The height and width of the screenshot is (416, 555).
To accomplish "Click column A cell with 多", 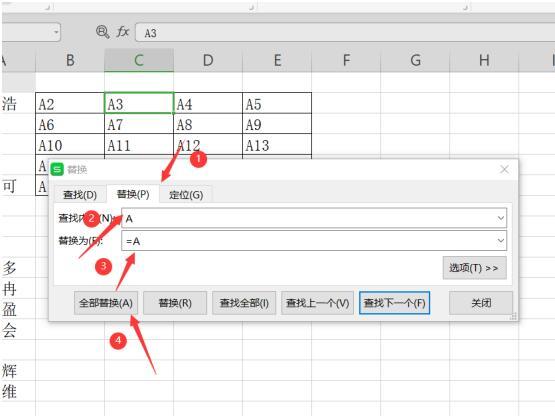I will click(18, 268).
